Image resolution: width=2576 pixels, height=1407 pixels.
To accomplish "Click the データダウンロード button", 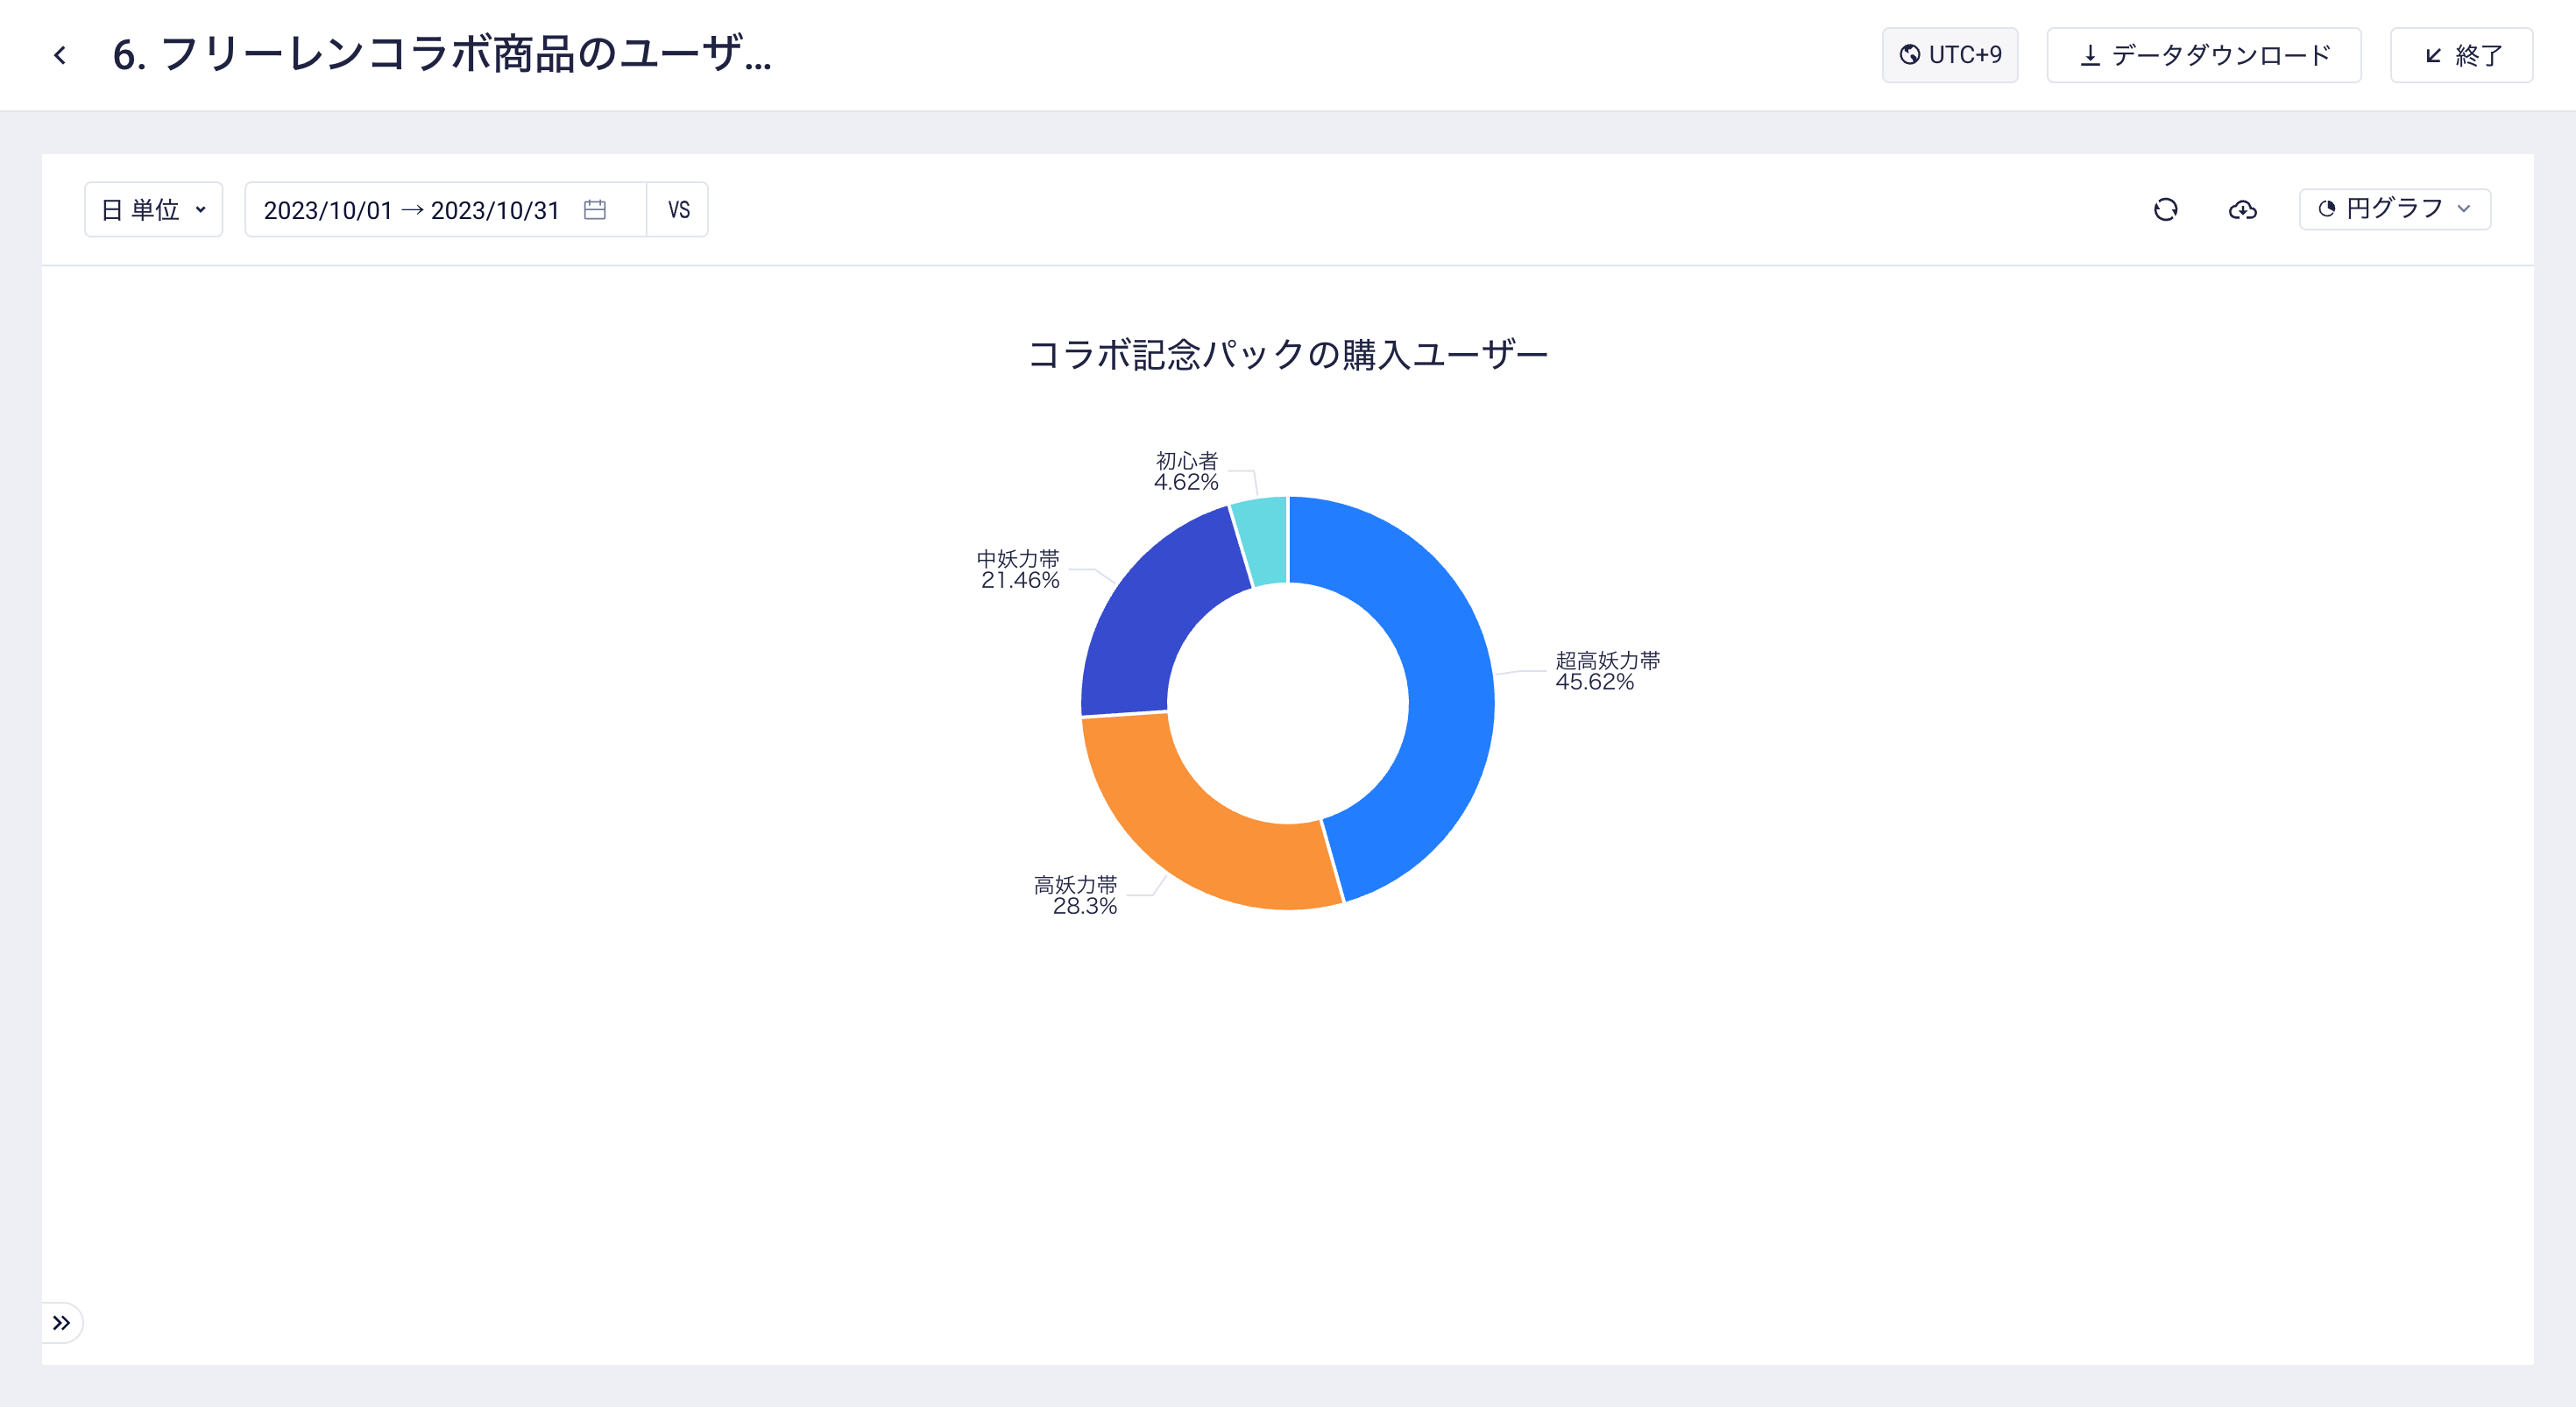I will tap(2203, 55).
